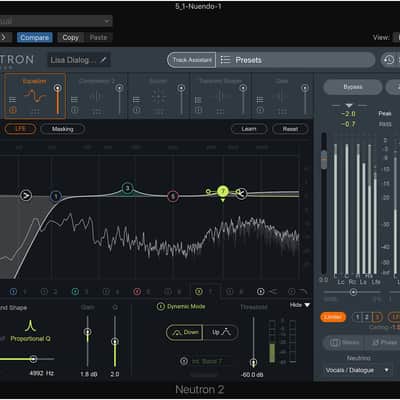Enable band 6 in the band selector row

pos(168,292)
